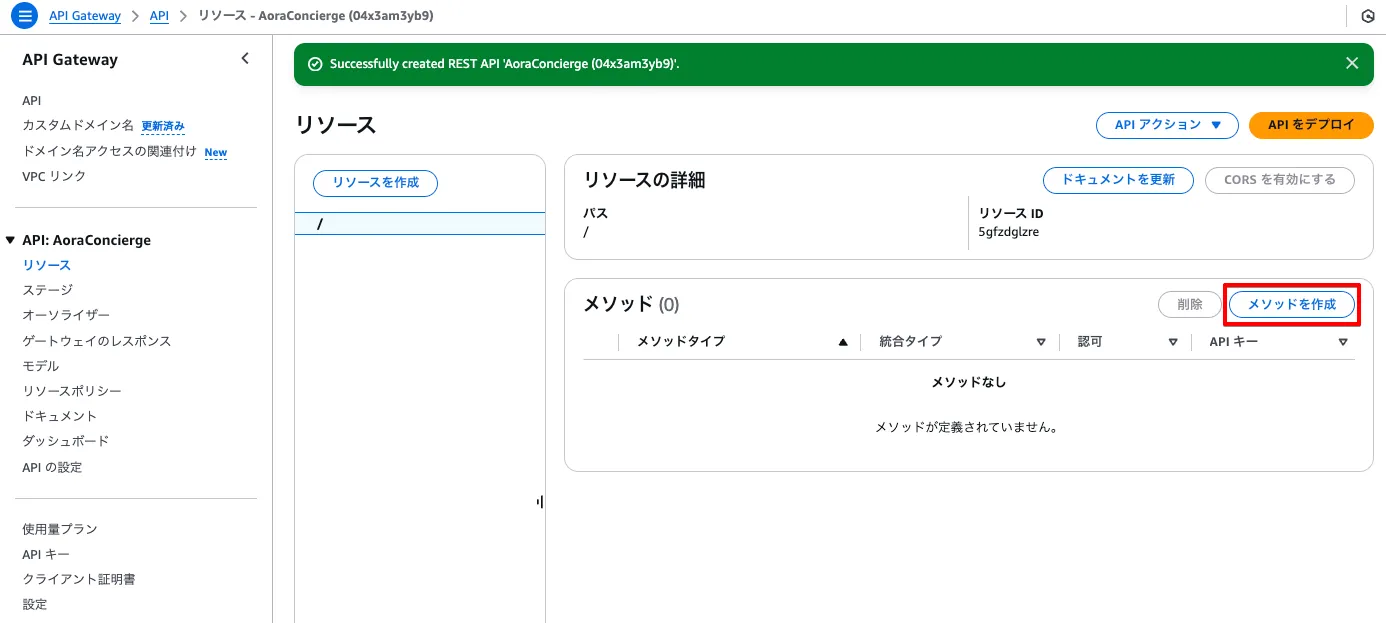This screenshot has height=623, width=1386.
Task: Click the メソッドが定義されていません message
Action: [967, 427]
